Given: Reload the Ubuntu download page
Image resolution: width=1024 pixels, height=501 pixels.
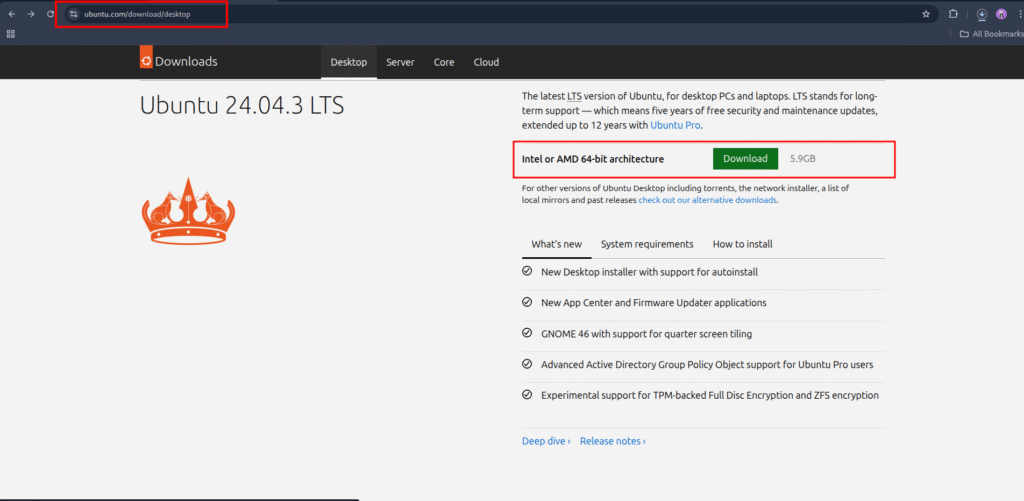Looking at the screenshot, I should (x=50, y=14).
